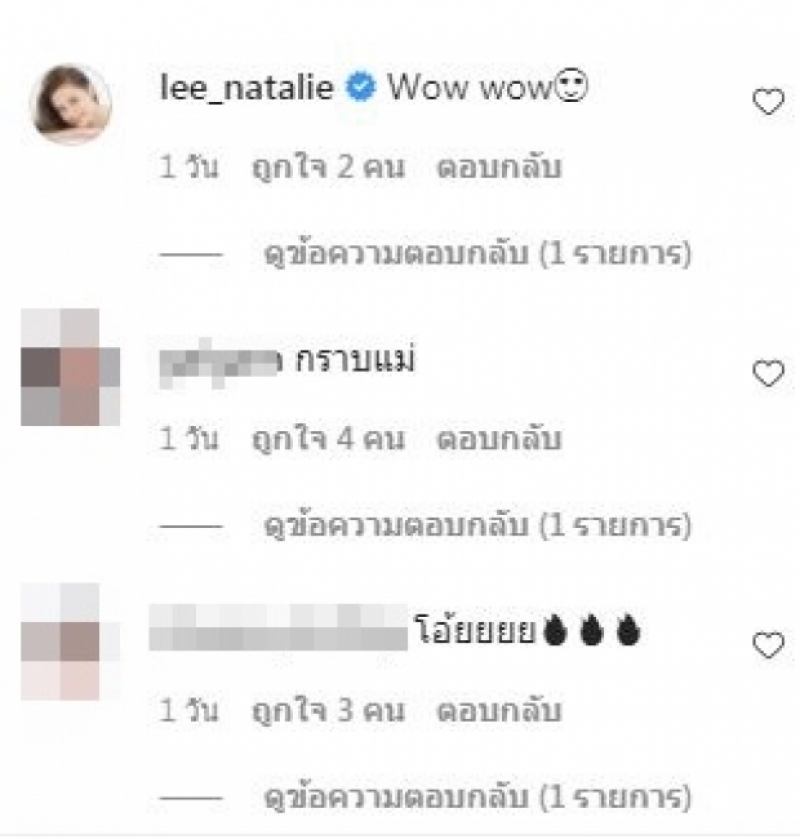Like the "กราบแม่" comment with heart

click(768, 373)
